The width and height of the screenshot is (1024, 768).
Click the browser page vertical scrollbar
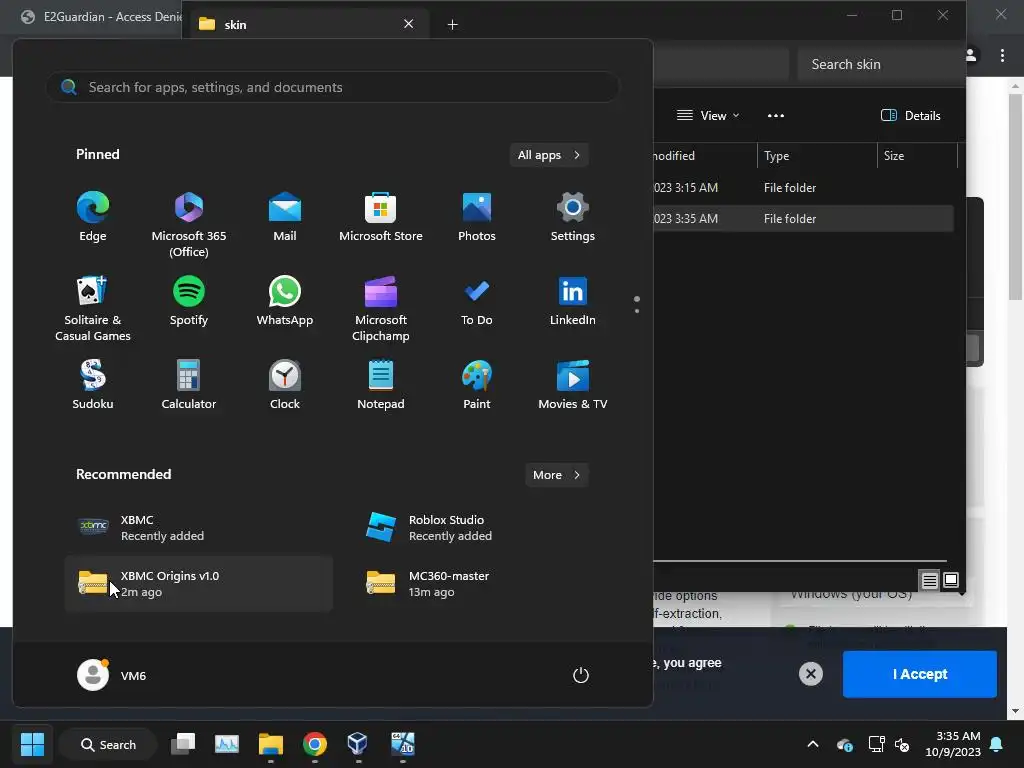click(1015, 196)
